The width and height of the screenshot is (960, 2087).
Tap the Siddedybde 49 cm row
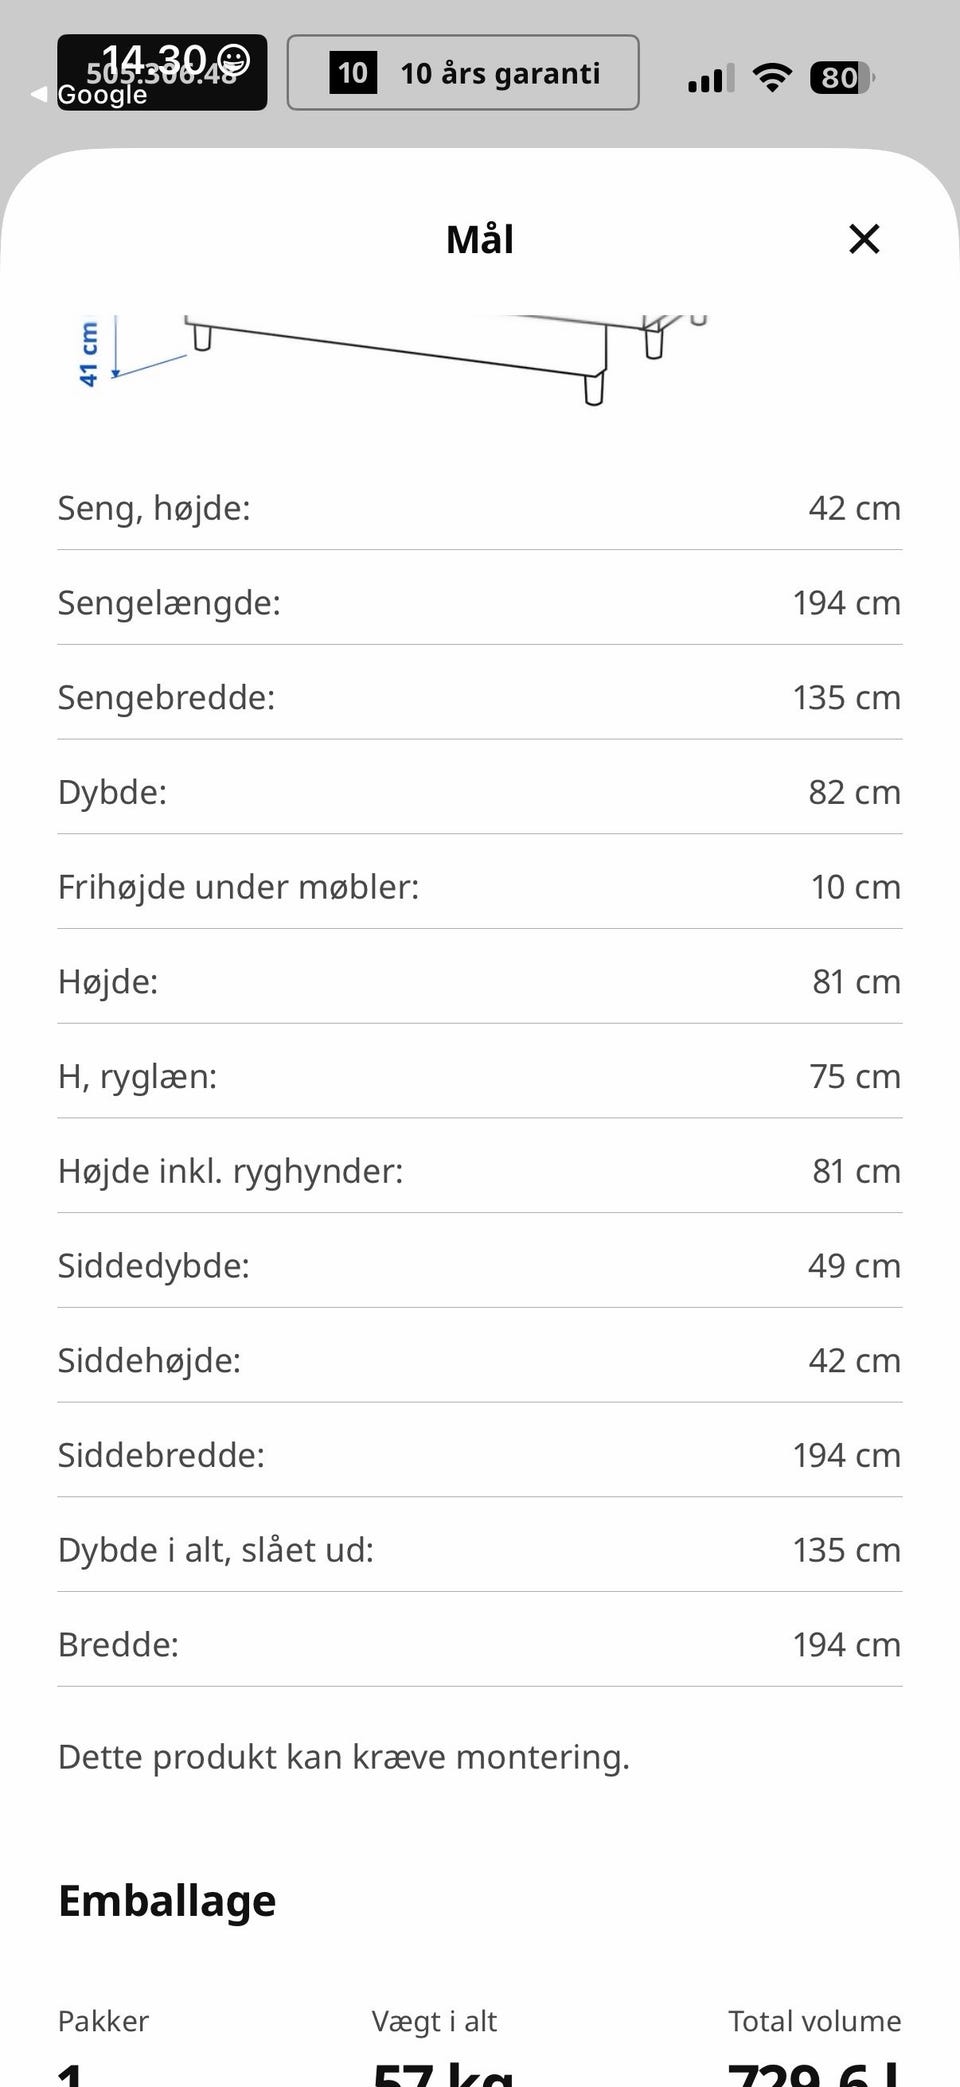tap(480, 1266)
